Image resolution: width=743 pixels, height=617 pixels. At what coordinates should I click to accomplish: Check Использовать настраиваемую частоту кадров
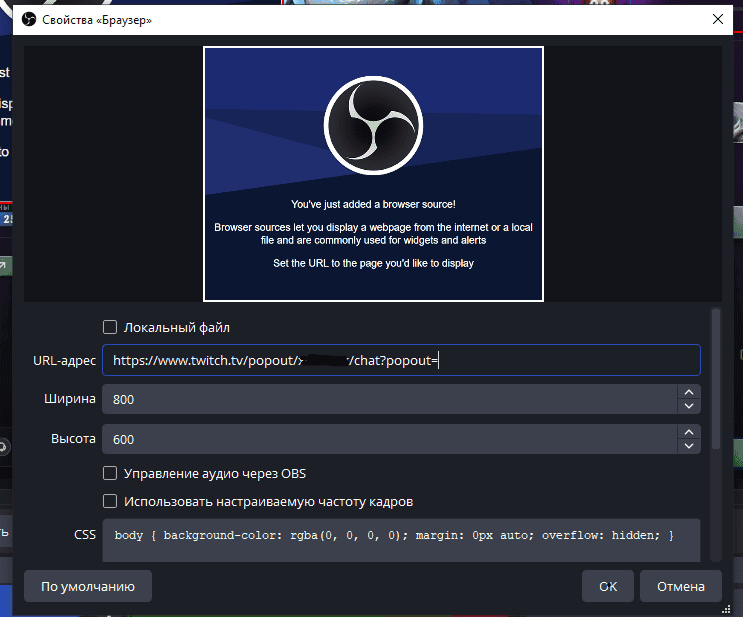pyautogui.click(x=110, y=501)
